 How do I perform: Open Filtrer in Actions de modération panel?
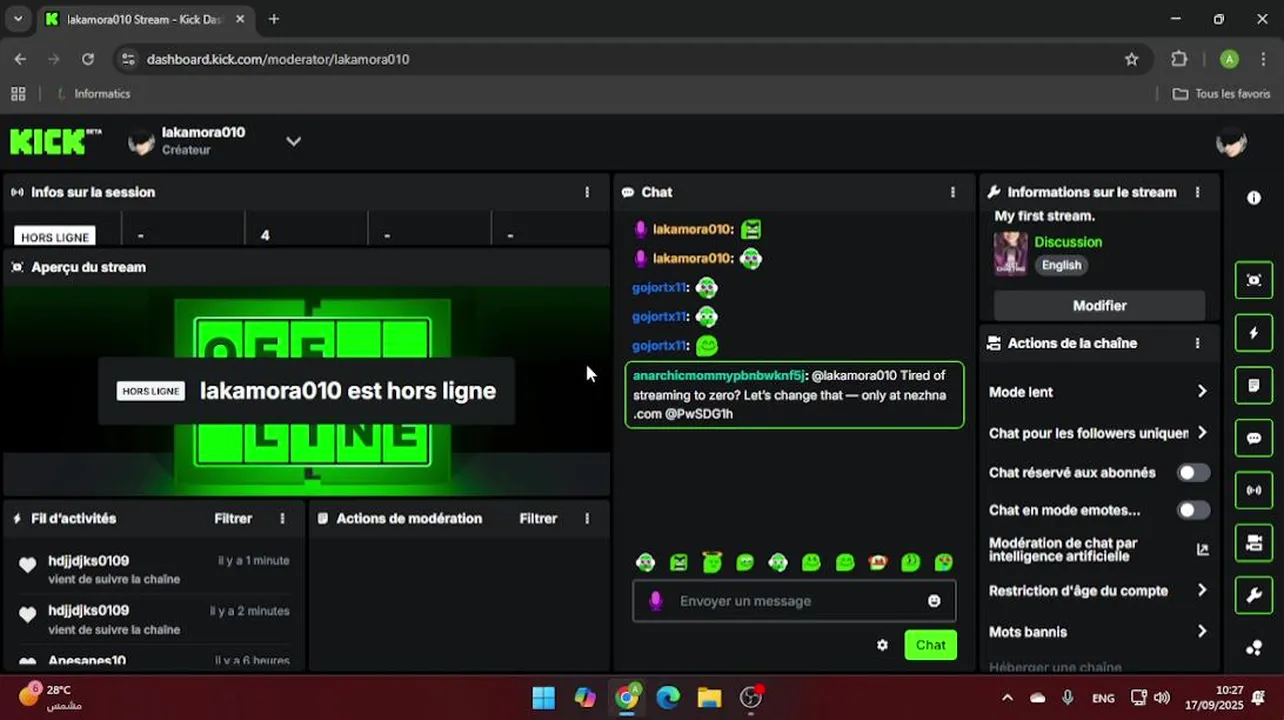(538, 518)
